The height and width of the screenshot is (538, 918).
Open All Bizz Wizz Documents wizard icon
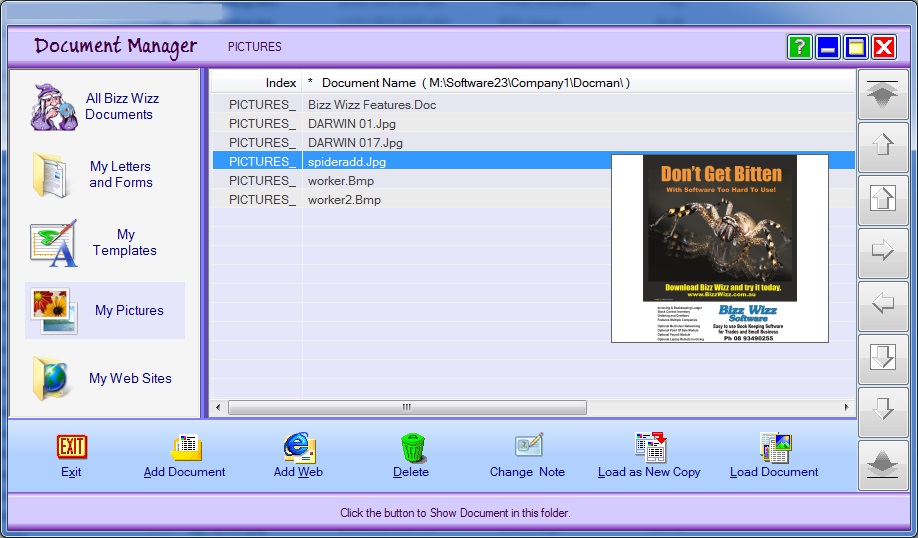(x=54, y=107)
